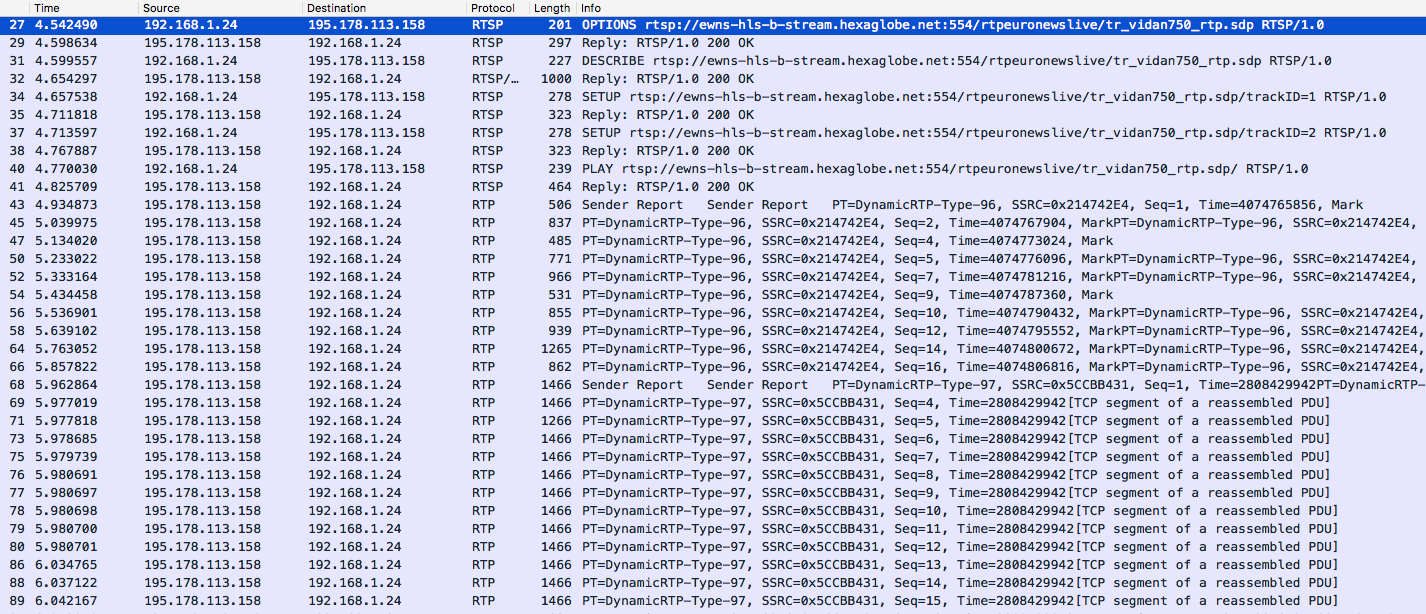The height and width of the screenshot is (614, 1426).
Task: Select RTP packet 80 at time 5.980701
Action: click(713, 547)
